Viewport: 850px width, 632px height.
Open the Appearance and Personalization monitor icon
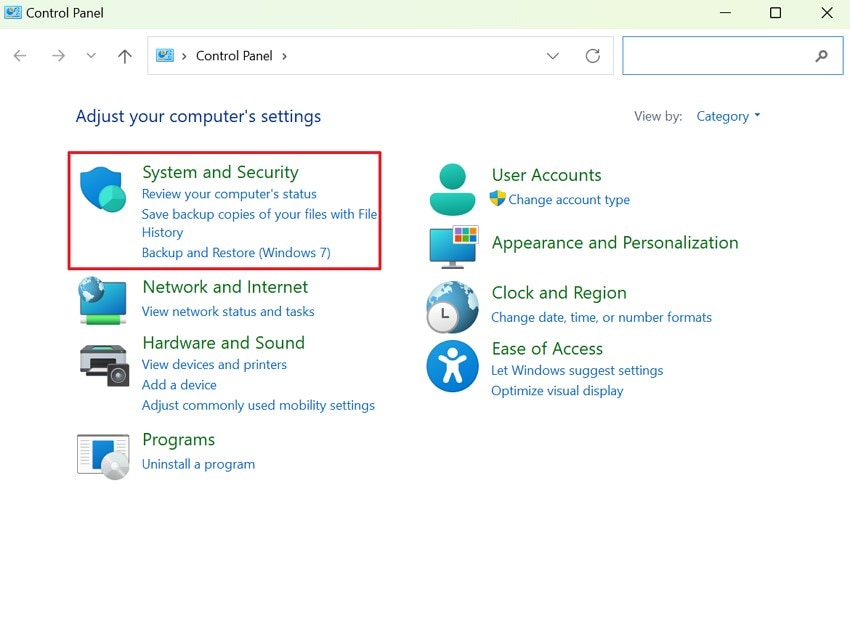pyautogui.click(x=453, y=247)
